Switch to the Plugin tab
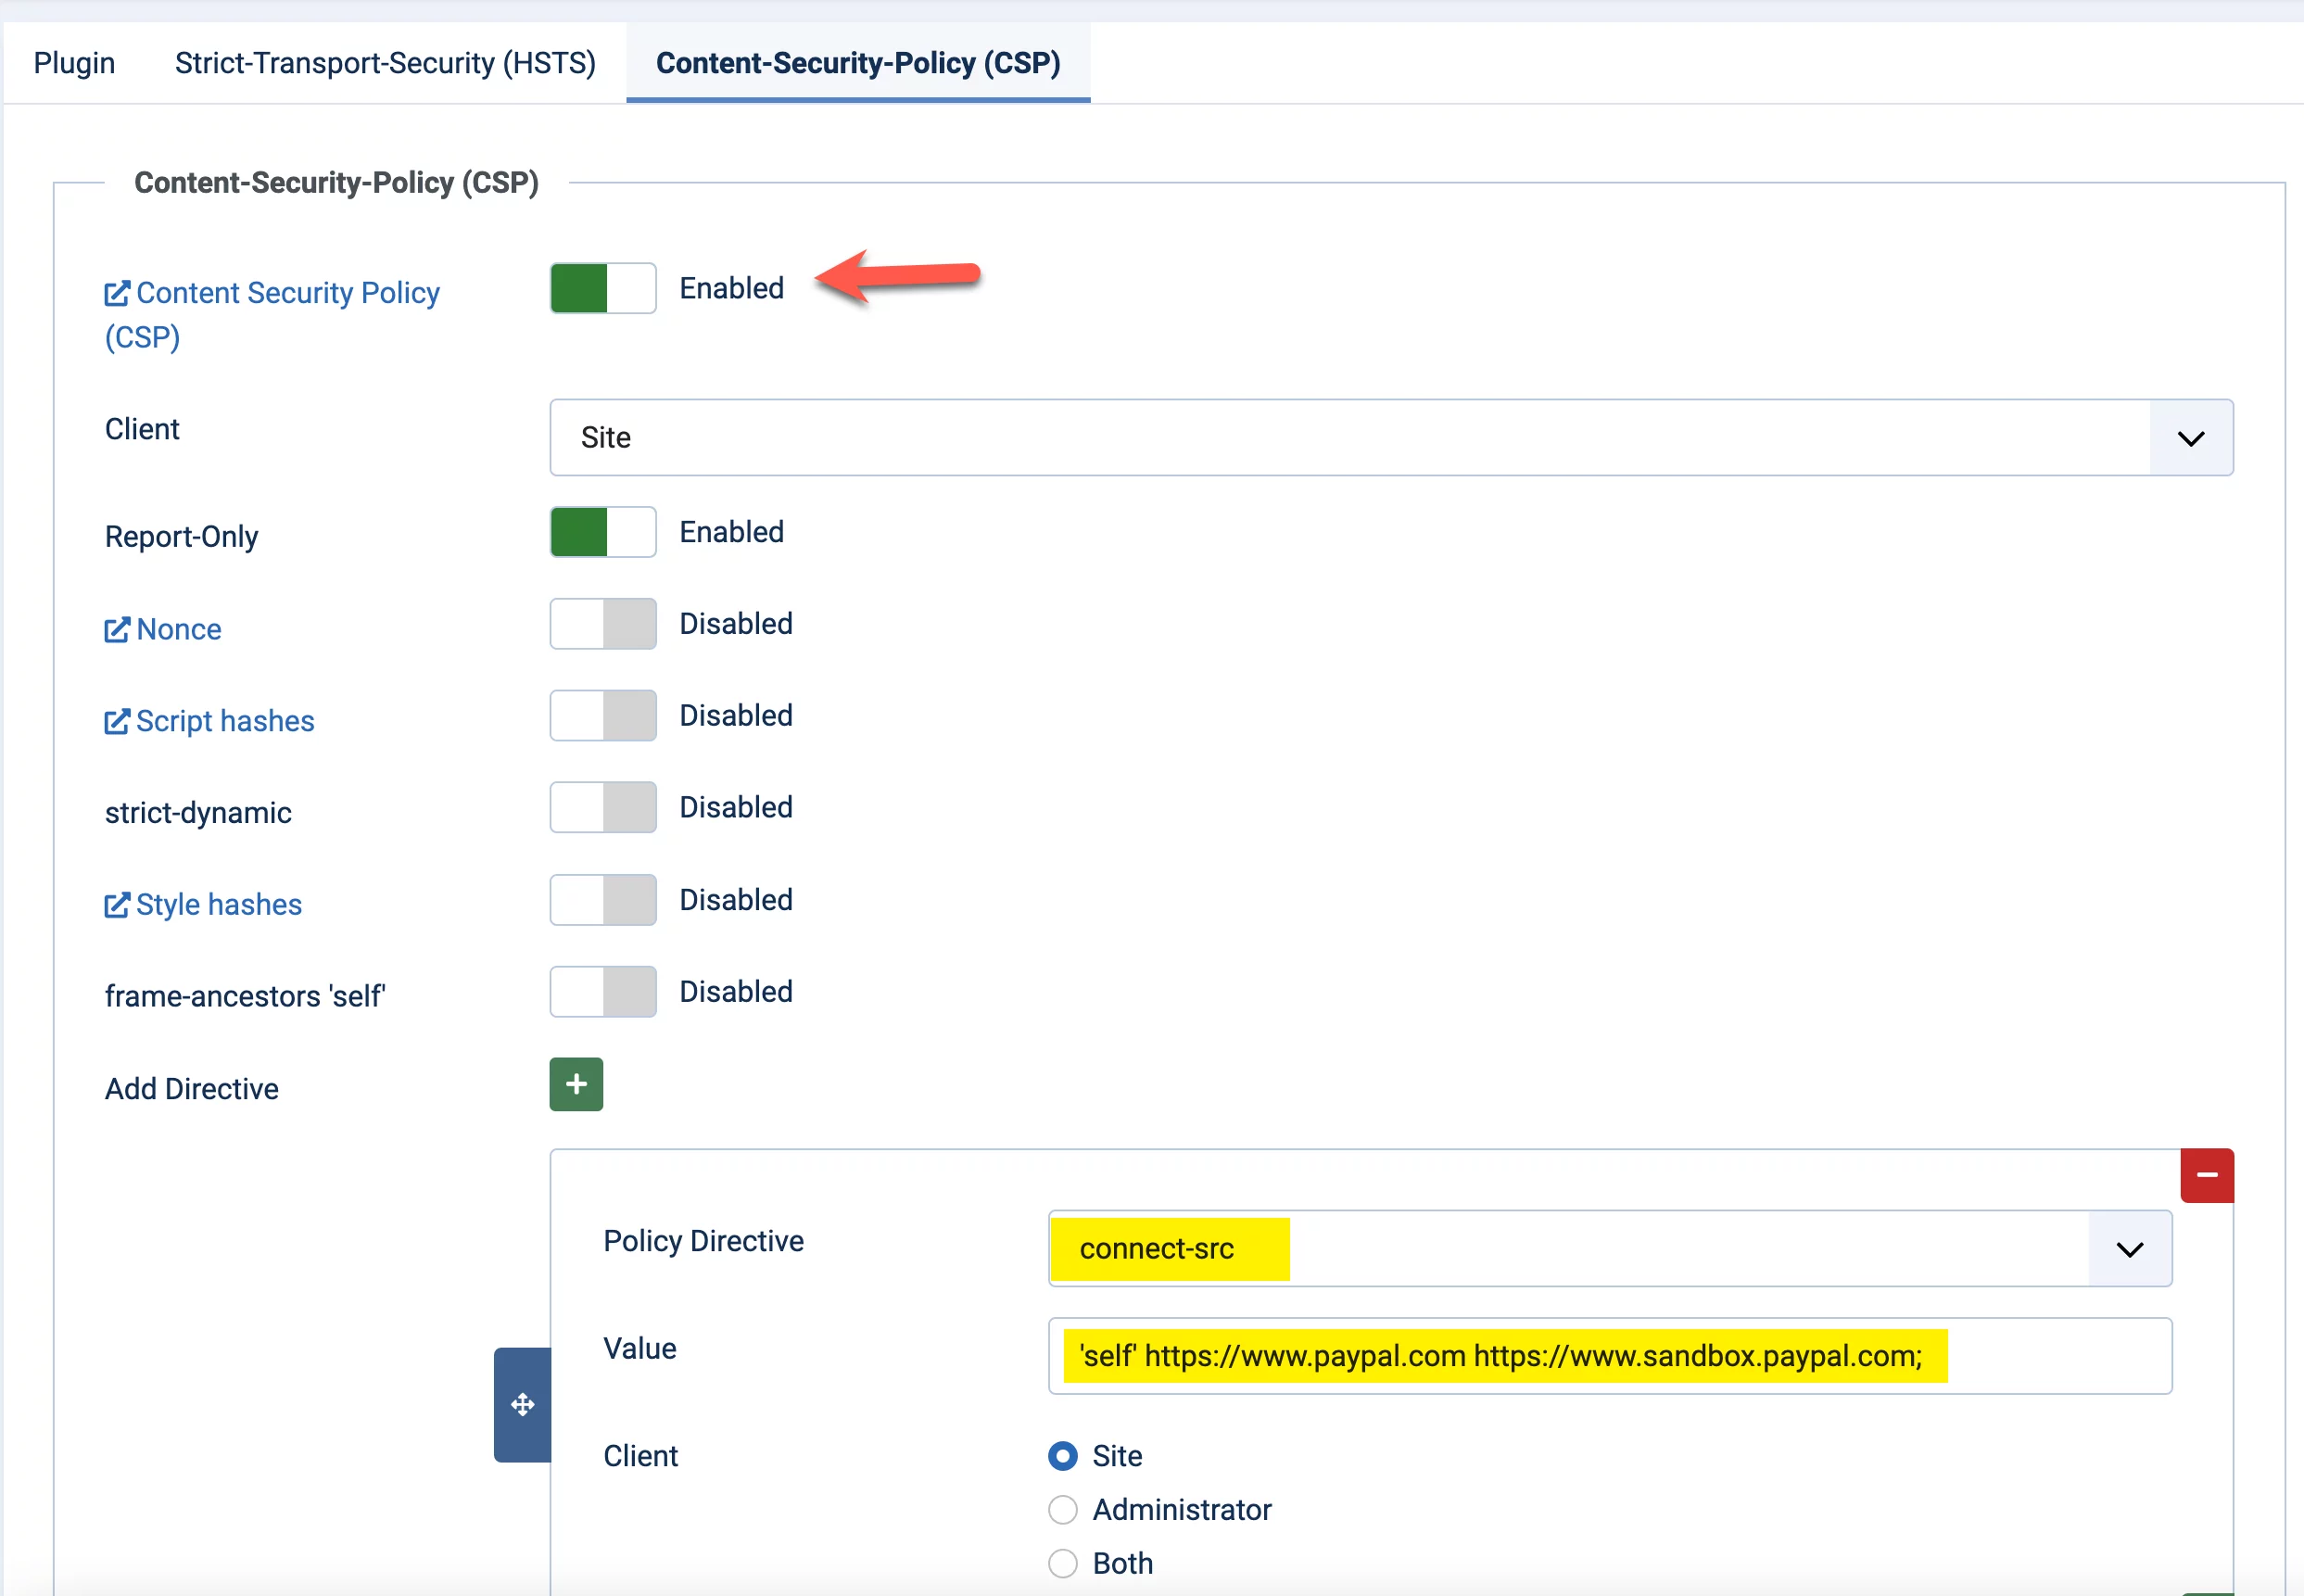The image size is (2304, 1596). (74, 63)
